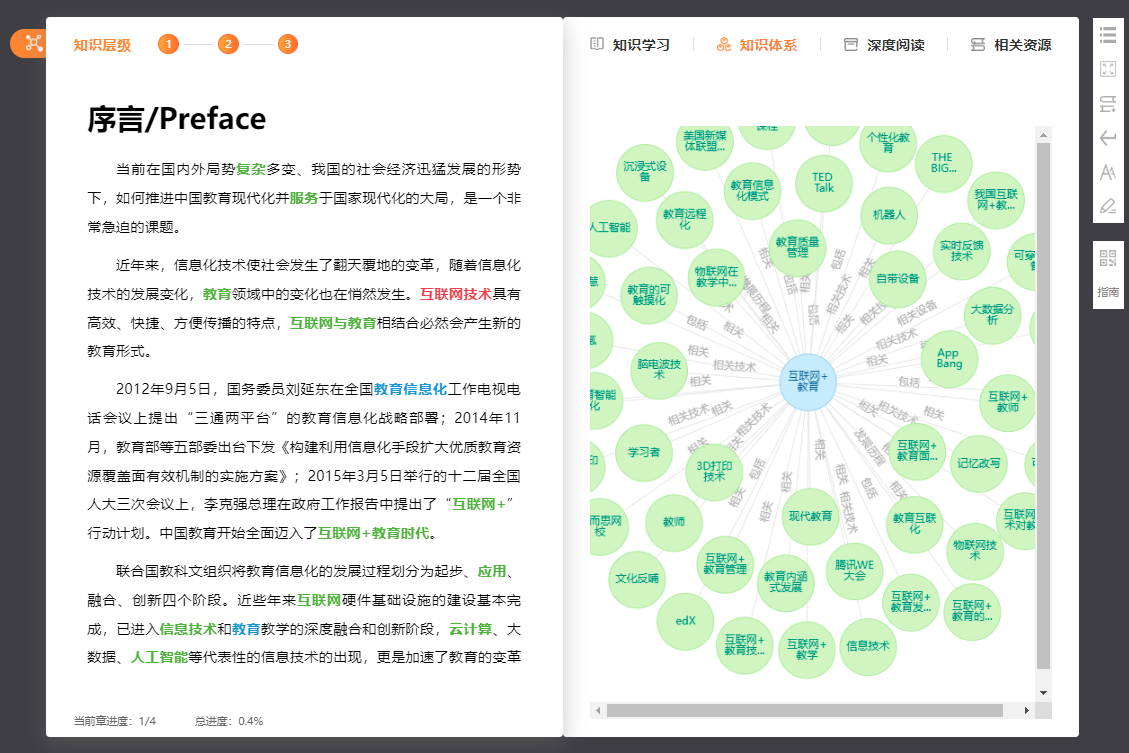This screenshot has width=1129, height=753.
Task: Click the 指南 guide button
Action: tap(1107, 292)
